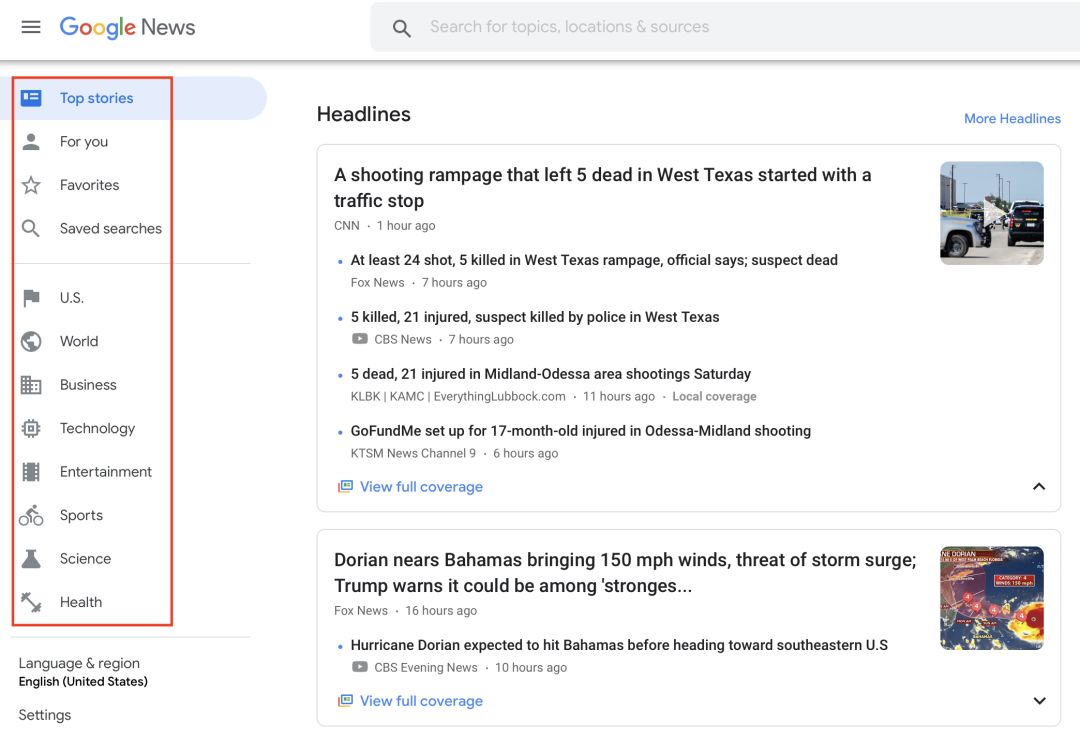Screen dimensions: 1080x739
Task: Click the World globe icon
Action: (x=31, y=341)
